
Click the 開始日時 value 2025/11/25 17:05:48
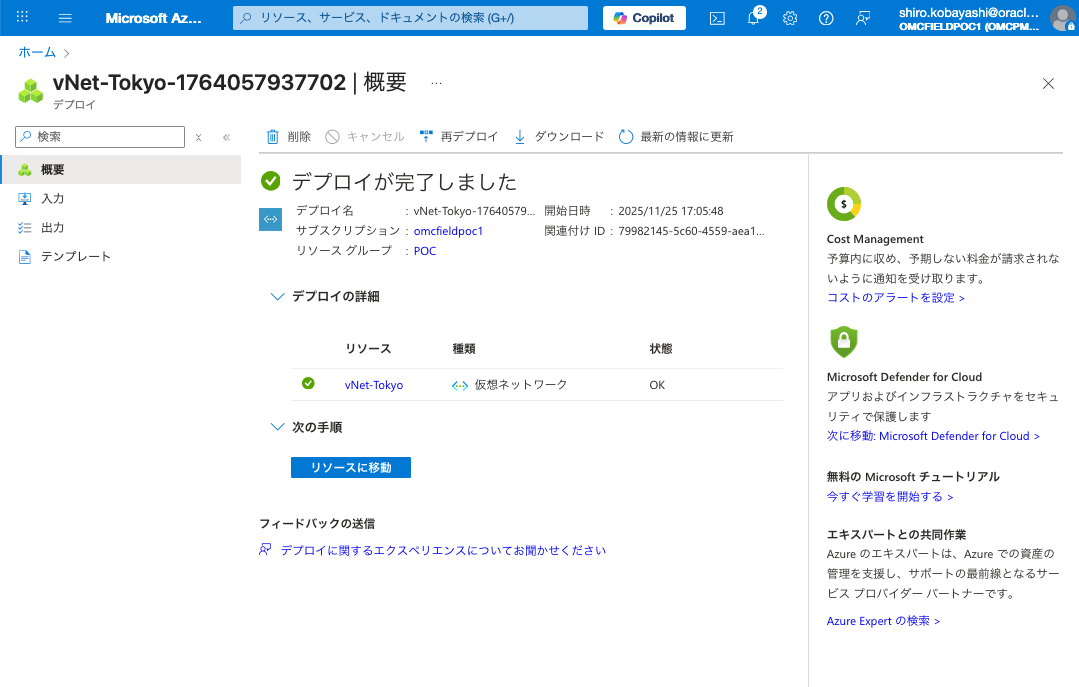tap(671, 211)
